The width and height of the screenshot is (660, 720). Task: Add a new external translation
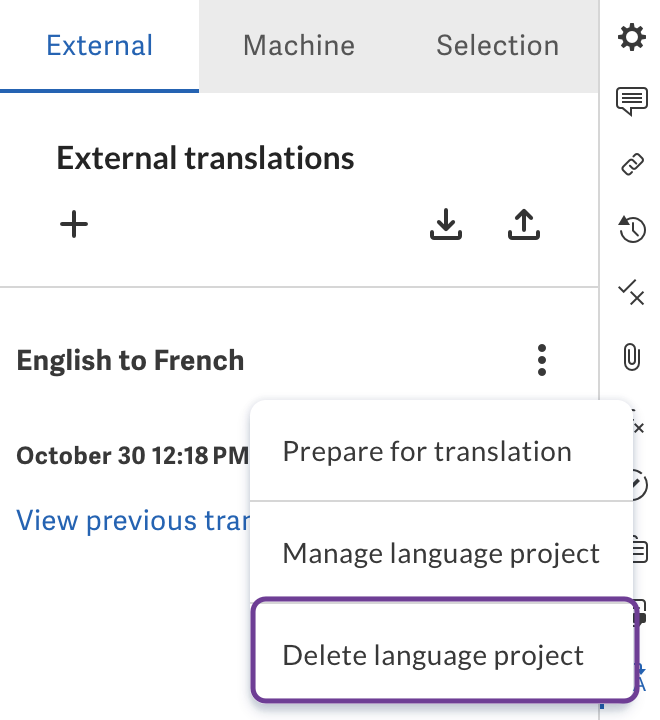74,225
